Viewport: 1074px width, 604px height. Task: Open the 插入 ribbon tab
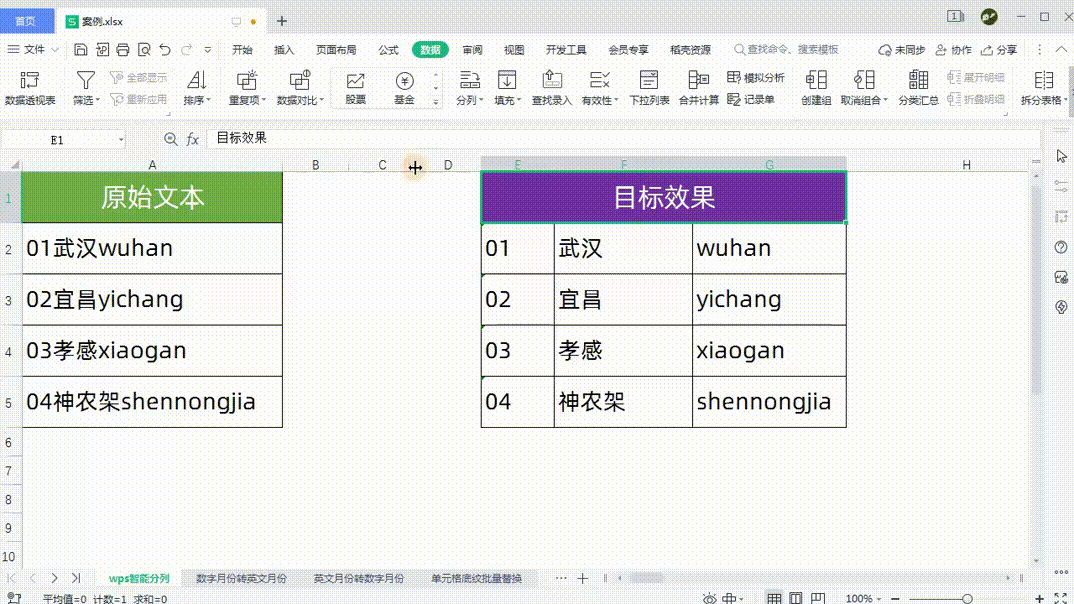tap(284, 49)
